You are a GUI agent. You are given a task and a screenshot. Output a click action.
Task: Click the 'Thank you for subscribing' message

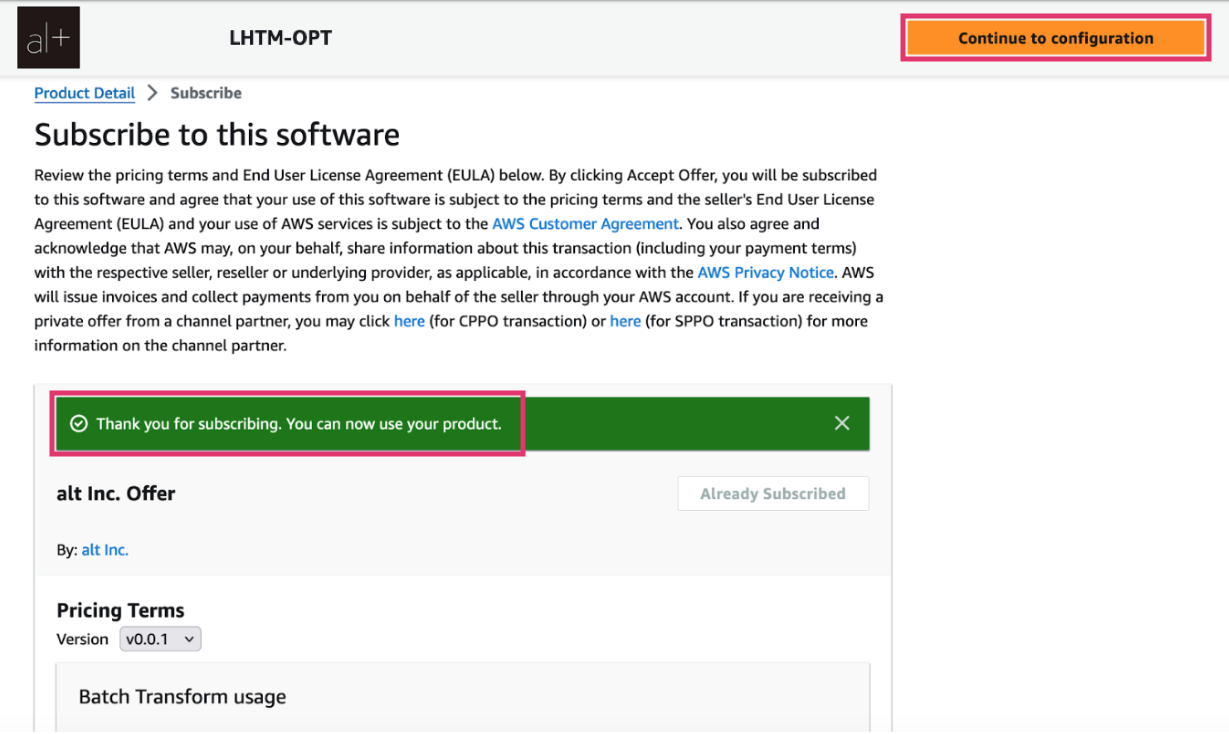(x=299, y=424)
